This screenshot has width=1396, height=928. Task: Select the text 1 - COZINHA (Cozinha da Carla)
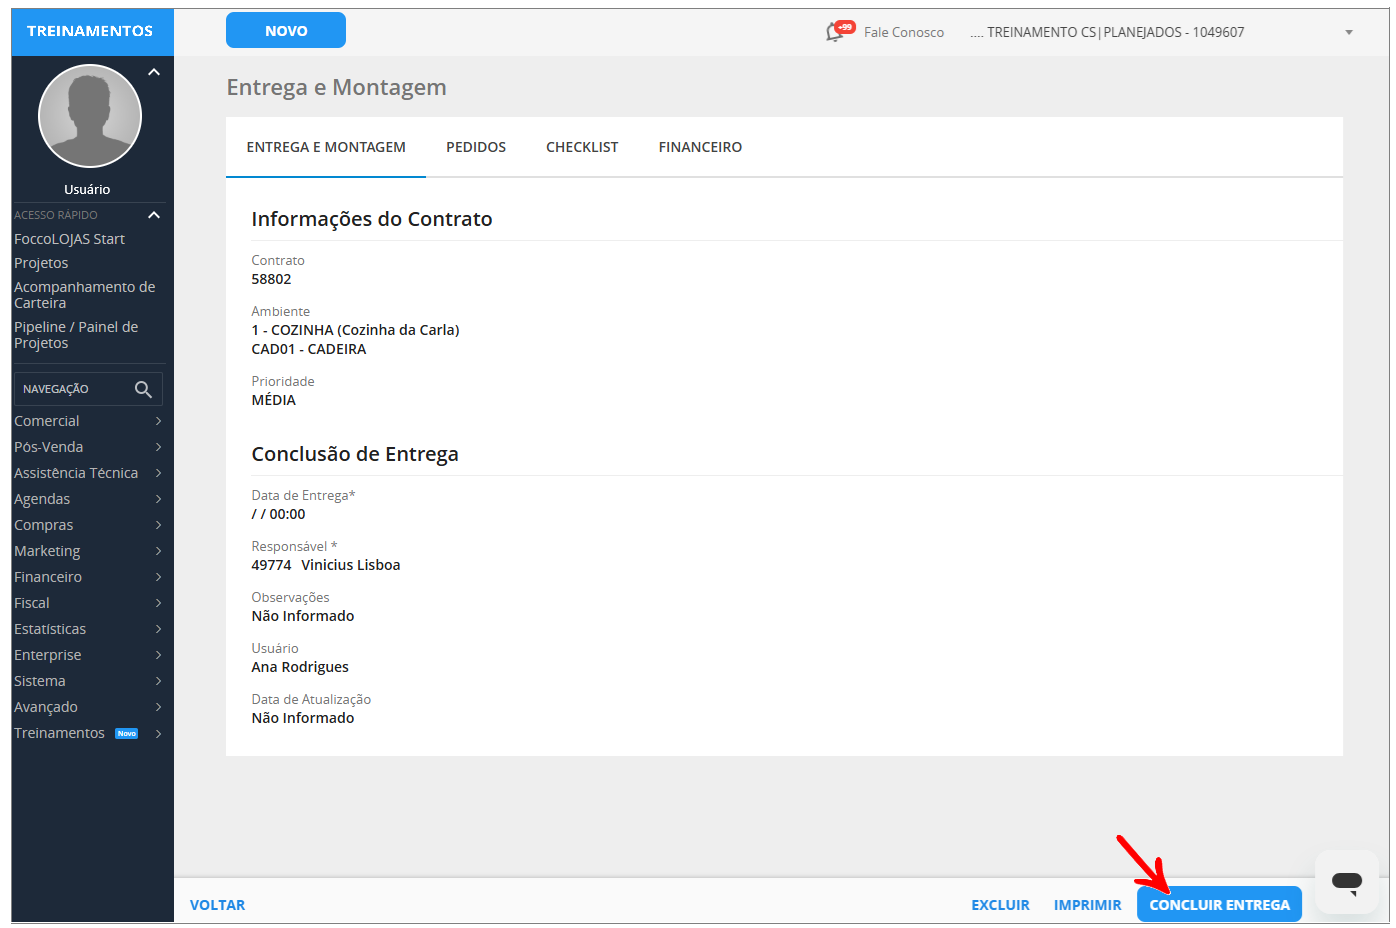pos(355,330)
